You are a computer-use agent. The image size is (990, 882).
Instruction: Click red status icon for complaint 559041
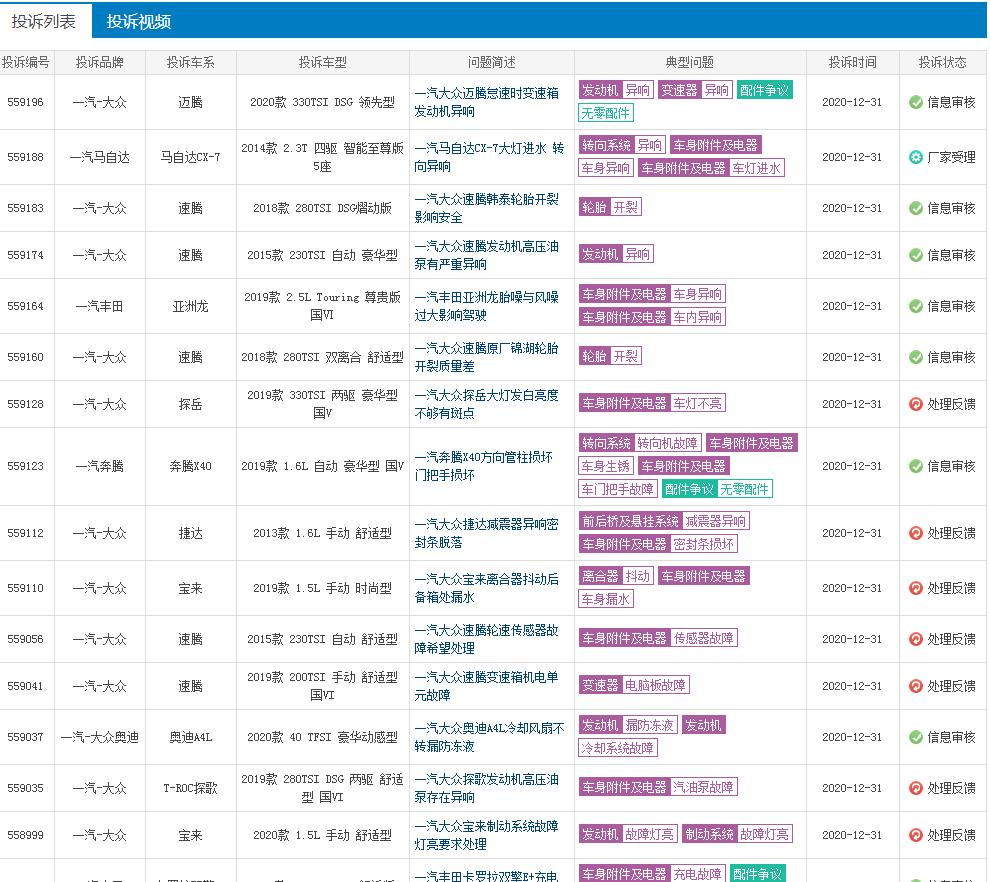pos(915,686)
